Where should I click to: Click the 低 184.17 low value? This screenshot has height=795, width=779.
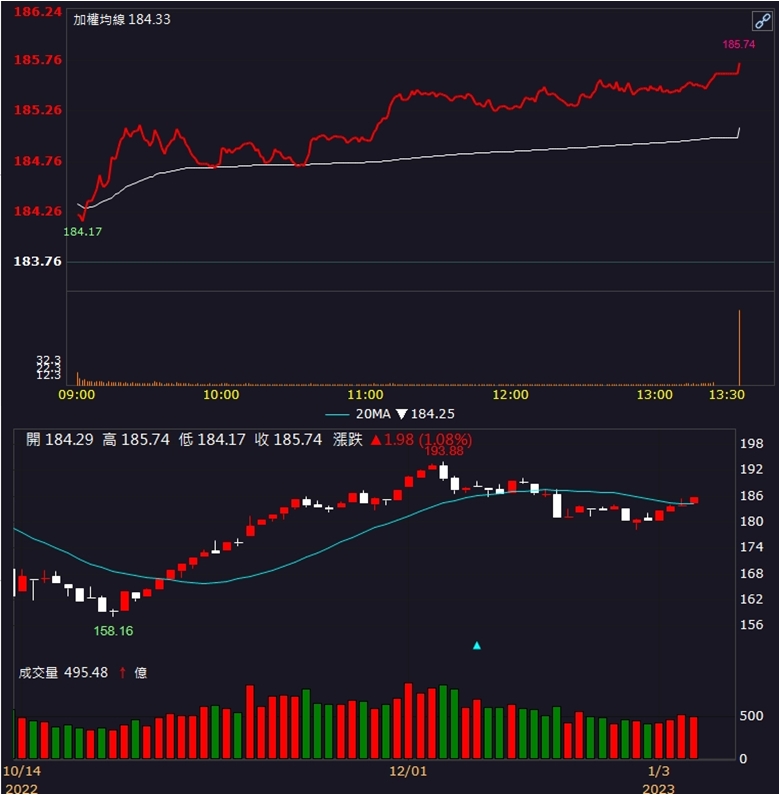212,439
